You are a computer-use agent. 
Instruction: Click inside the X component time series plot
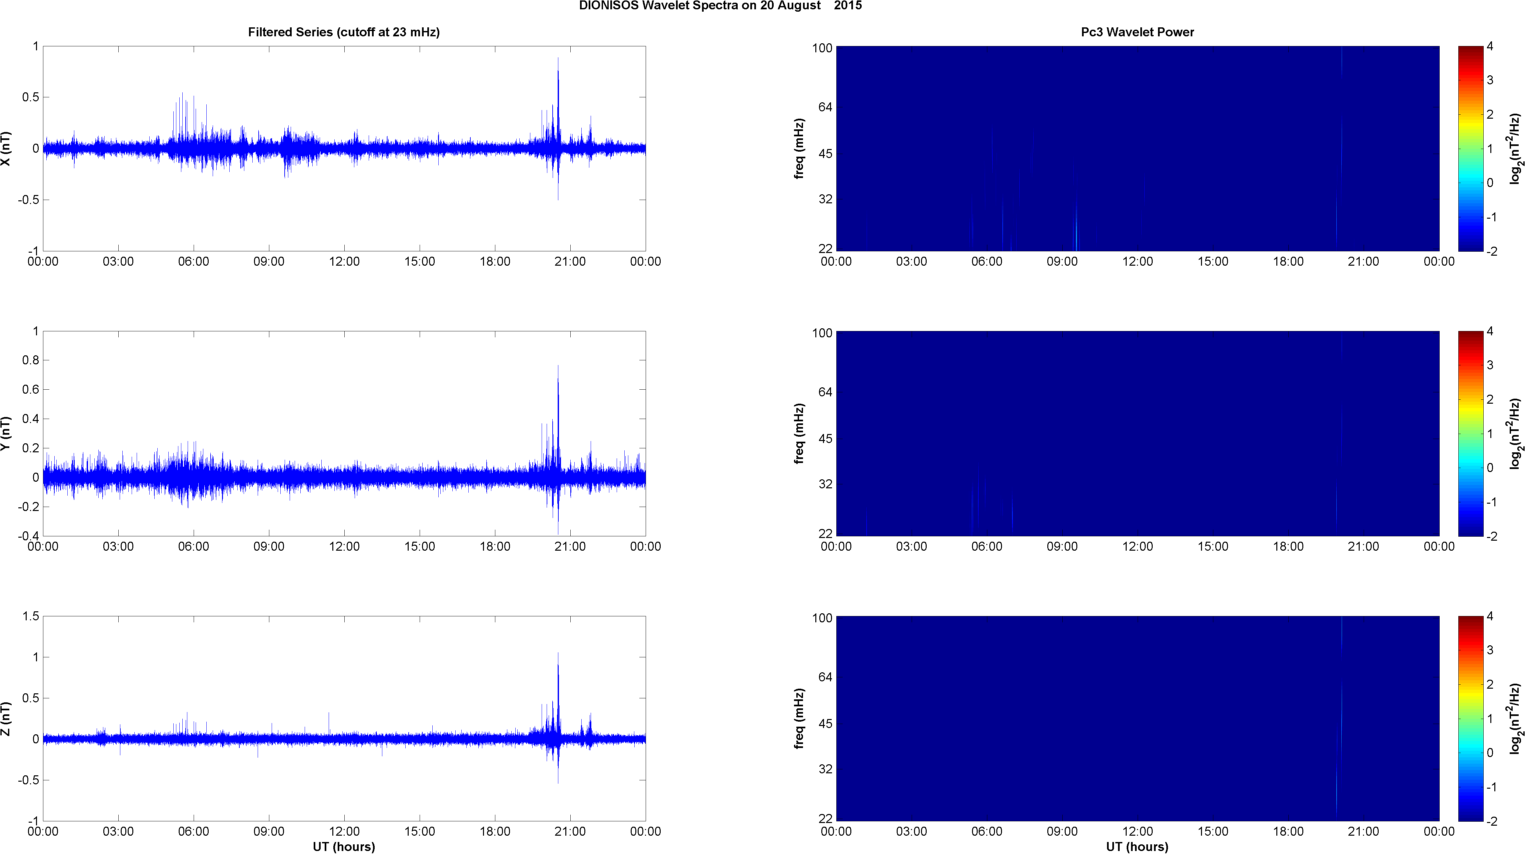344,148
